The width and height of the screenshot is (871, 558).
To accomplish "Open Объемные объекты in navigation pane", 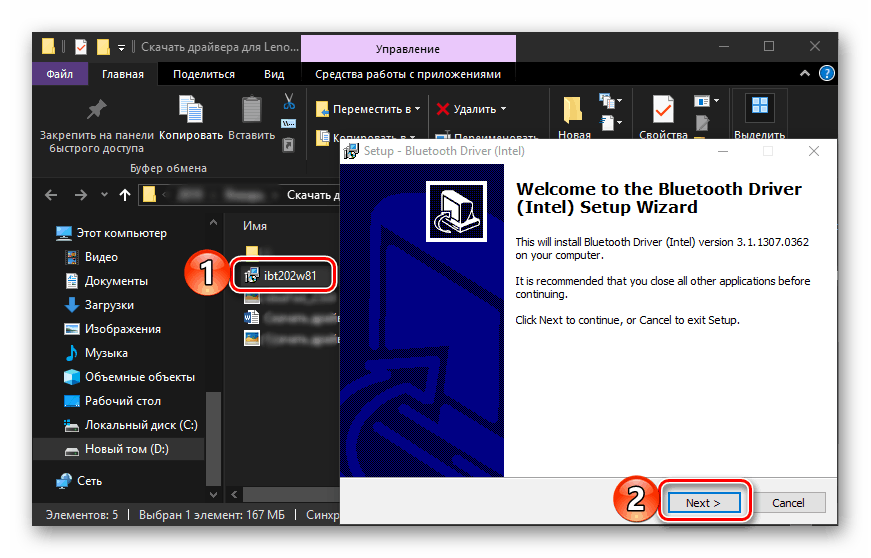I will (139, 376).
